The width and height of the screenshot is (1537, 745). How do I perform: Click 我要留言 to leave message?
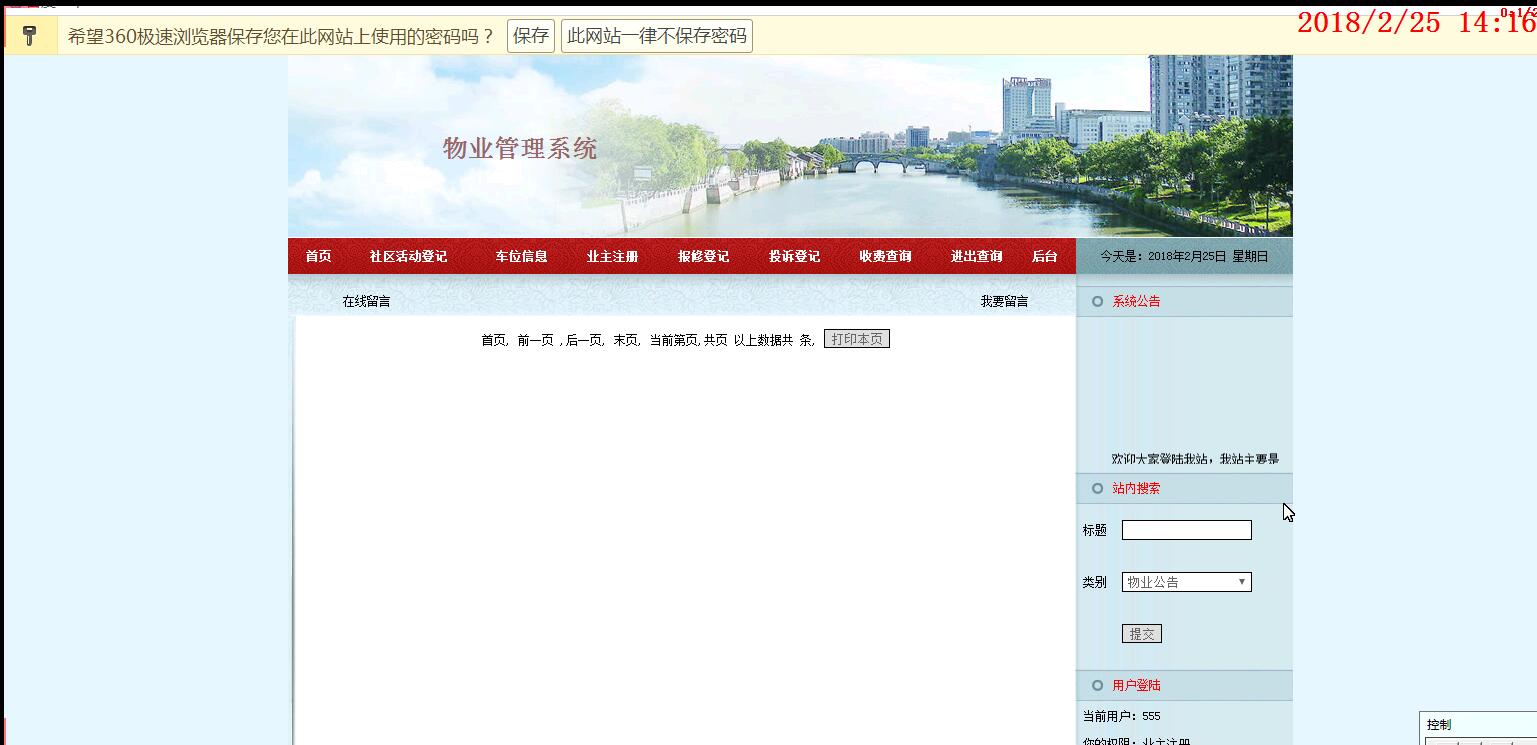1004,301
